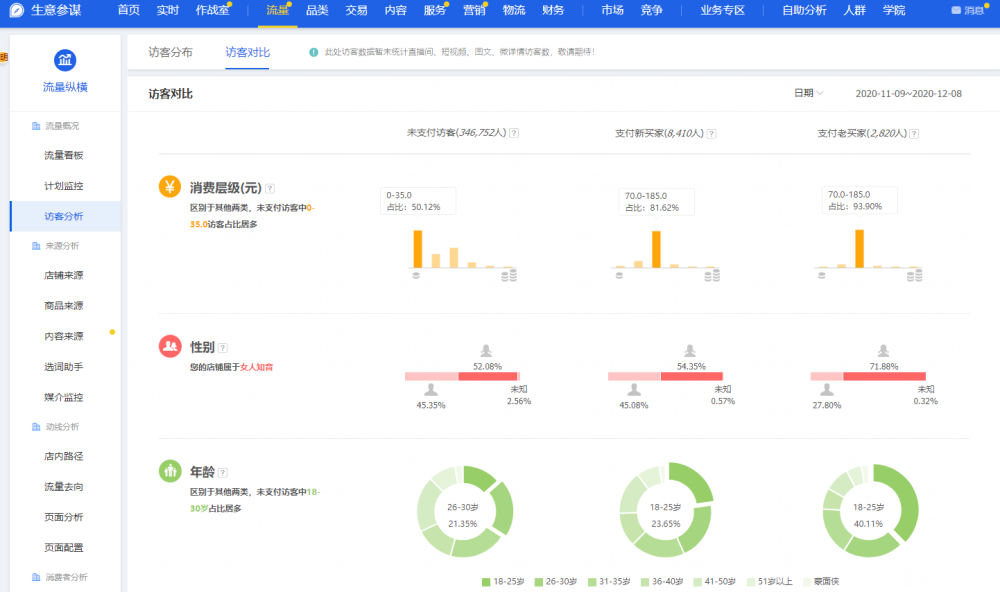Collapse the 动线分析 sidebar section
This screenshot has width=1000, height=592.
tap(62, 427)
